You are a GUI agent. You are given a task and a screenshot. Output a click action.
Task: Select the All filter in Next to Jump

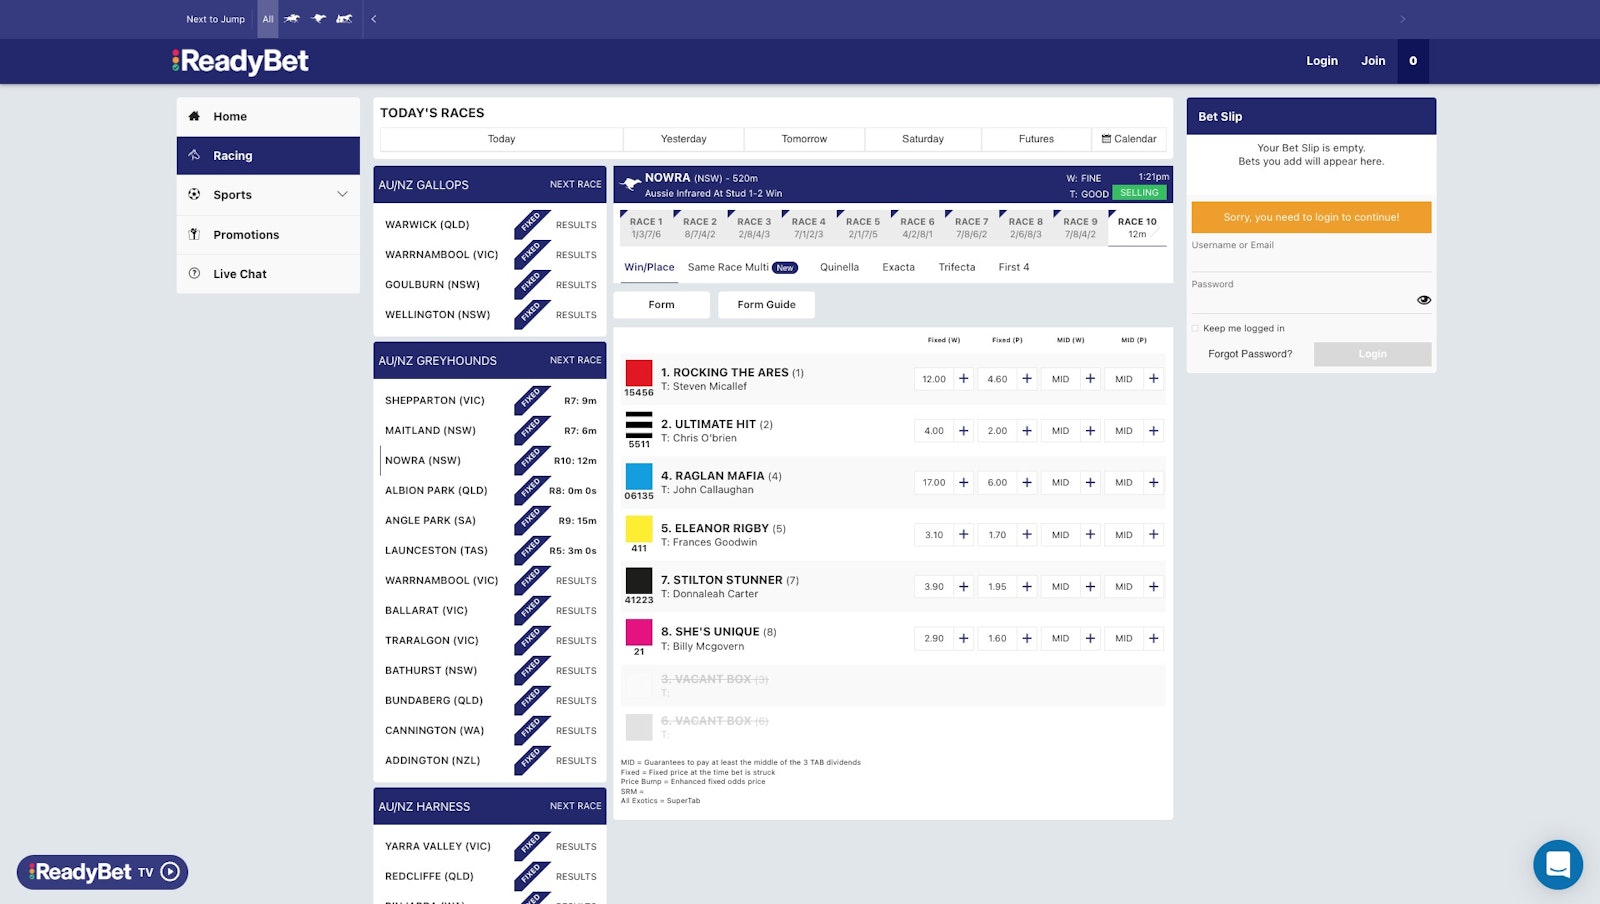tap(268, 19)
